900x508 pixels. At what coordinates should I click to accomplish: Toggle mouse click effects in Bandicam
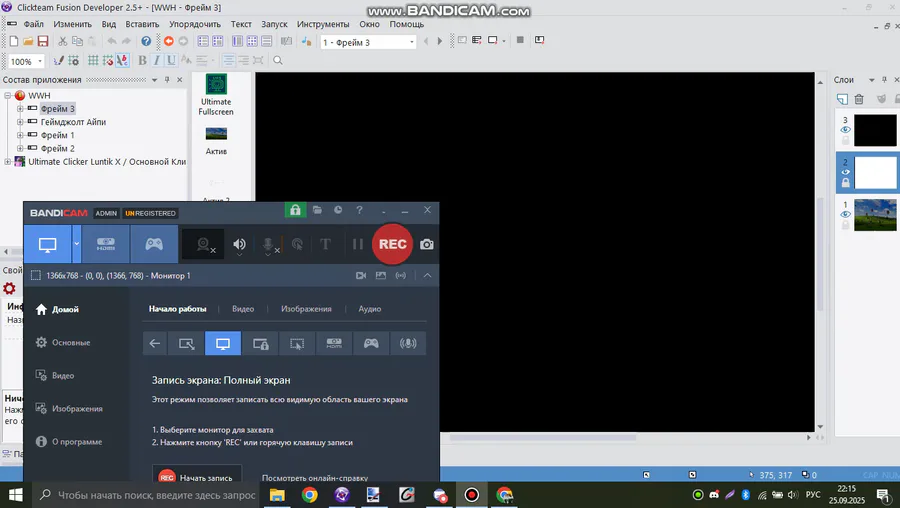pos(297,245)
